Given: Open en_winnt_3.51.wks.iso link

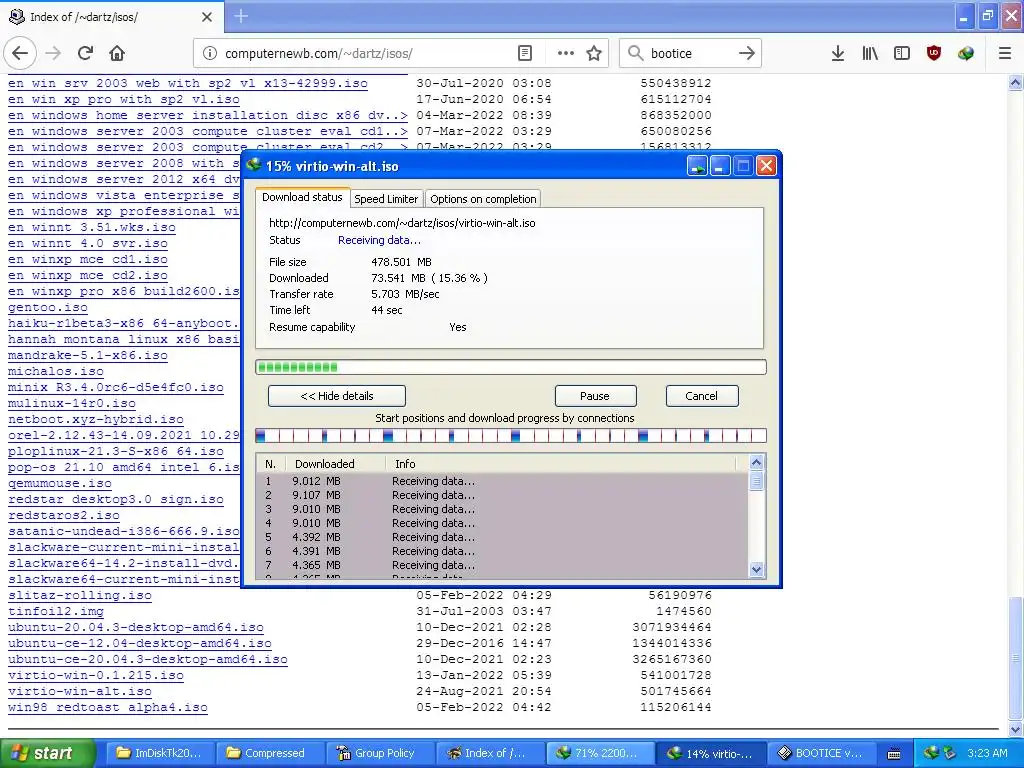Looking at the screenshot, I should [x=91, y=227].
